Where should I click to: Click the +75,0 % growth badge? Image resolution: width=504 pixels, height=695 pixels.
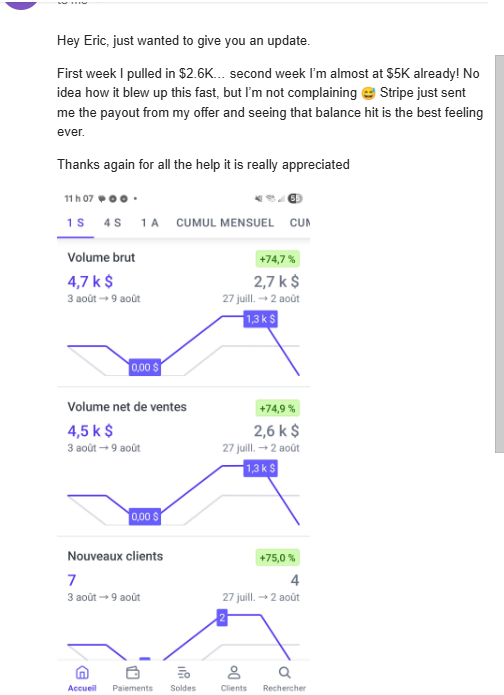click(277, 558)
